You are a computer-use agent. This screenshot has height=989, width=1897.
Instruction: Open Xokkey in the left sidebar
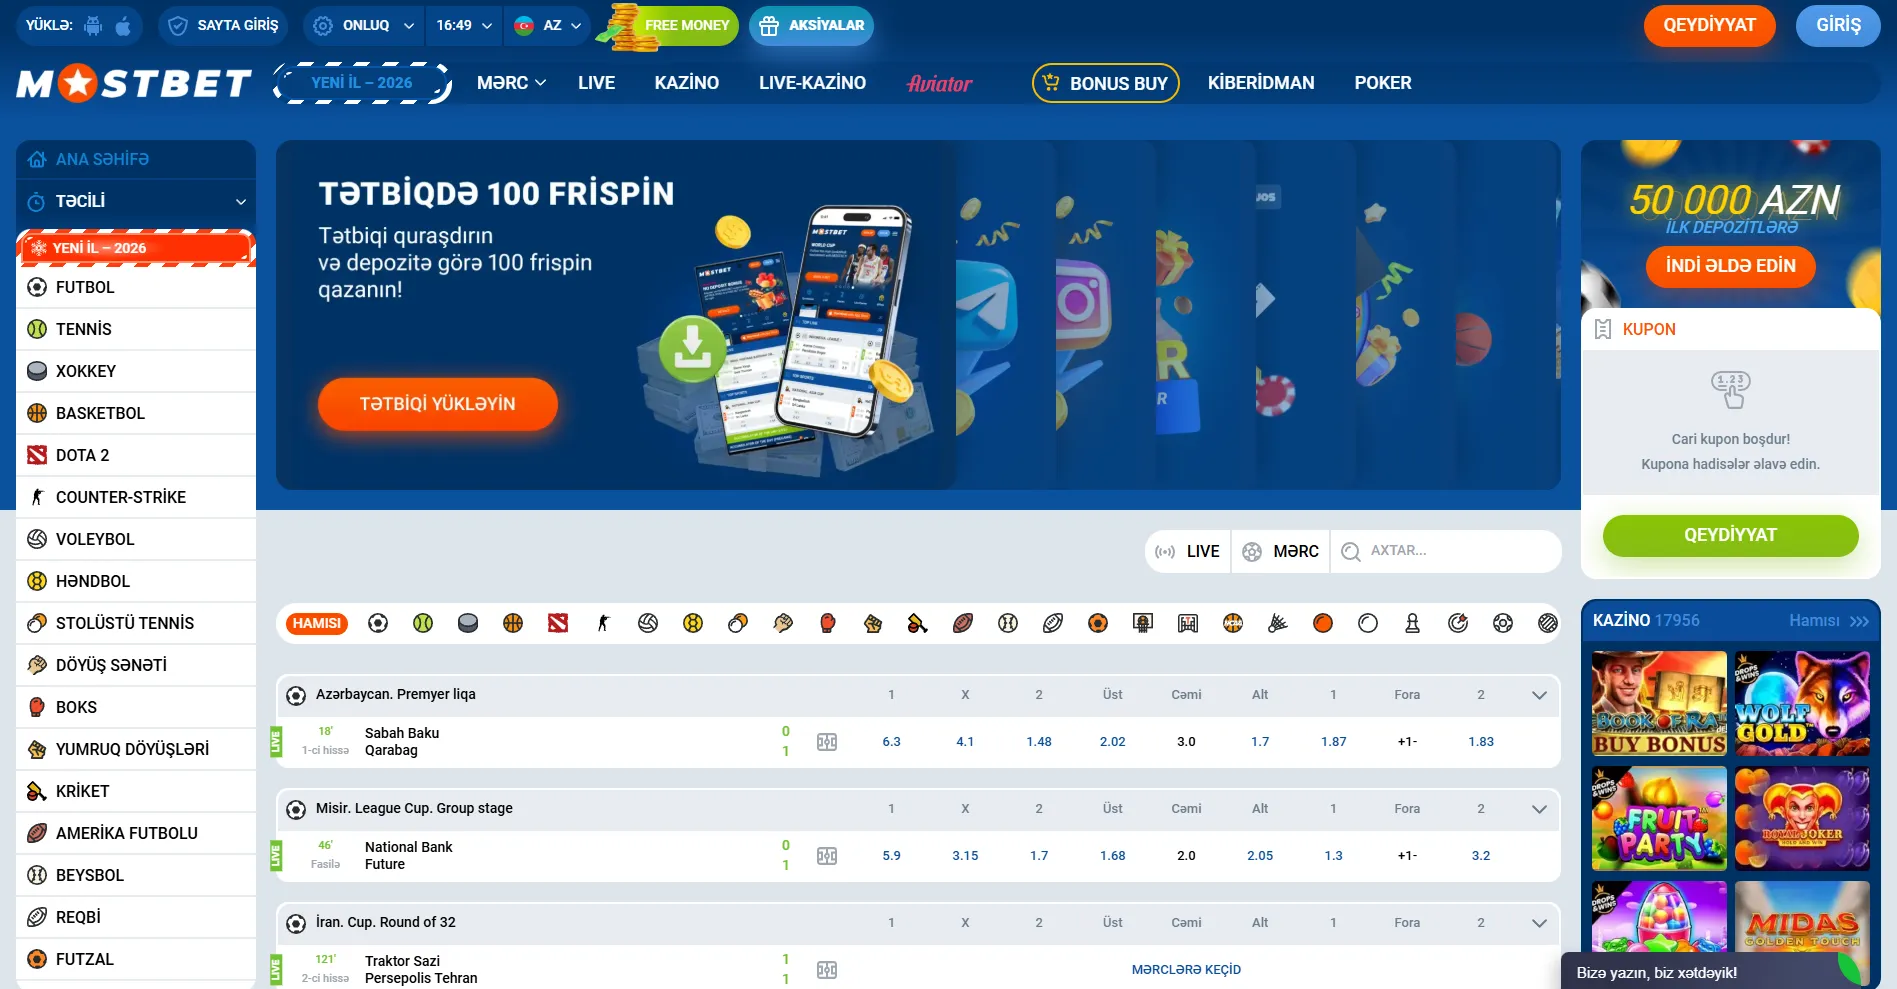pos(136,371)
